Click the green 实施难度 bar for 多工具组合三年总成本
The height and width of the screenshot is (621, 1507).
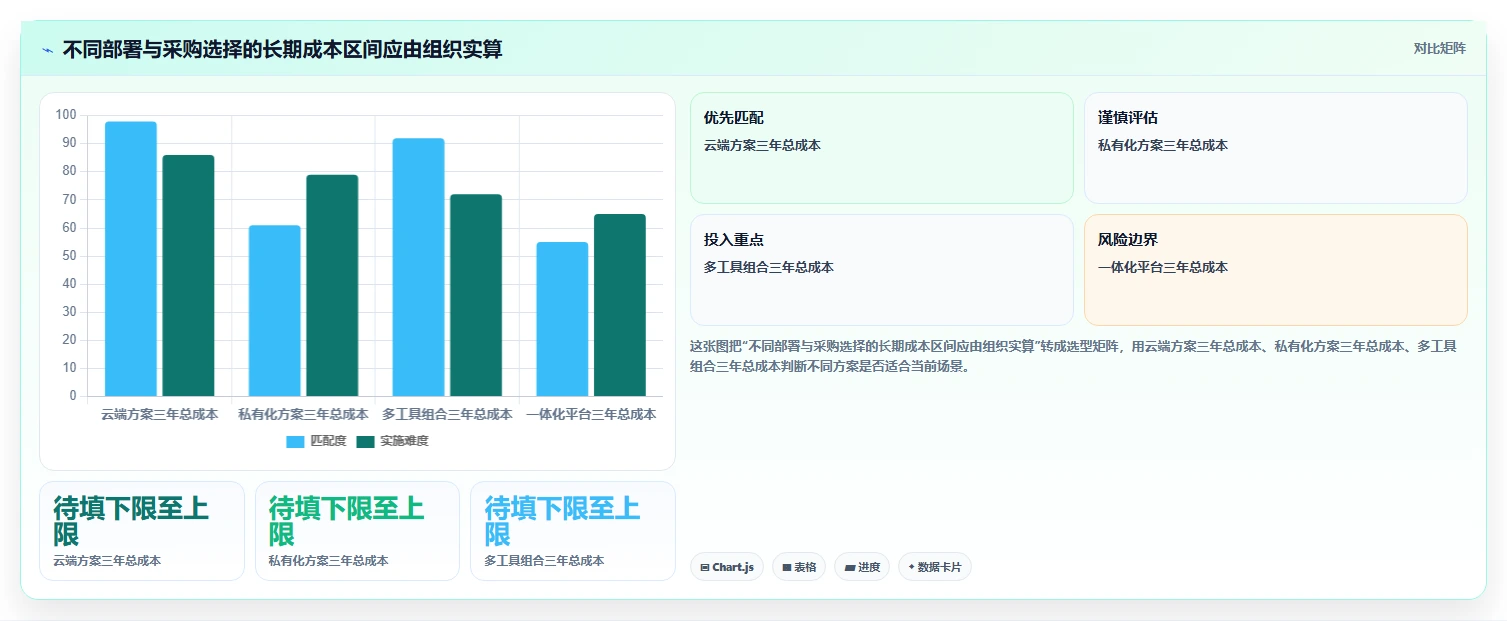(x=476, y=295)
